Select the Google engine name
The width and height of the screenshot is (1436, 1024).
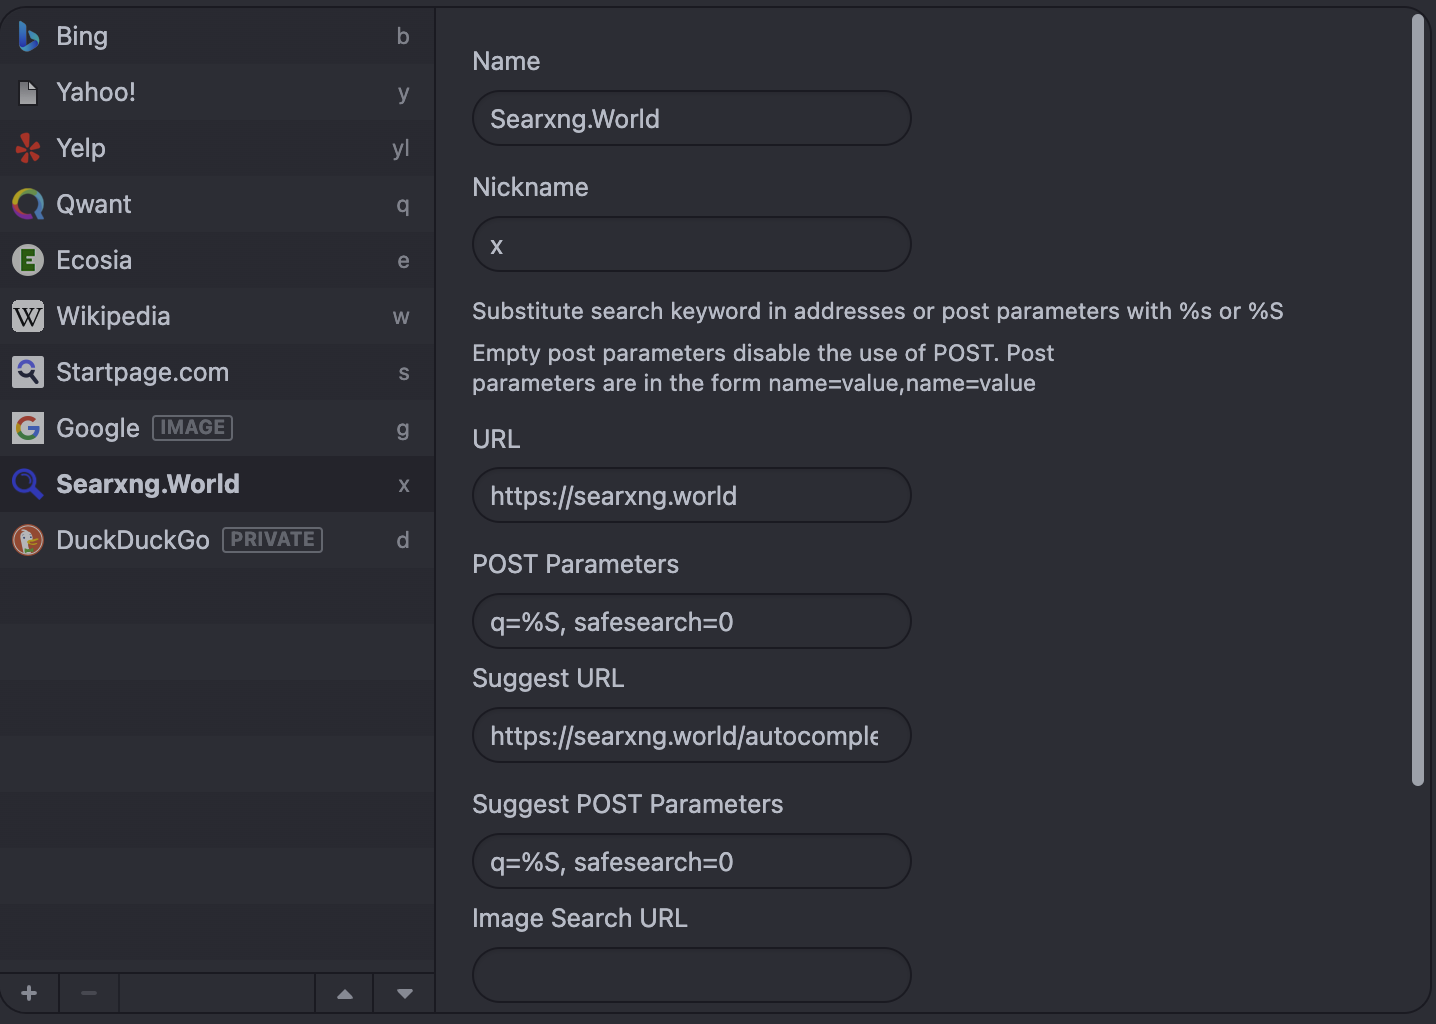tap(98, 429)
